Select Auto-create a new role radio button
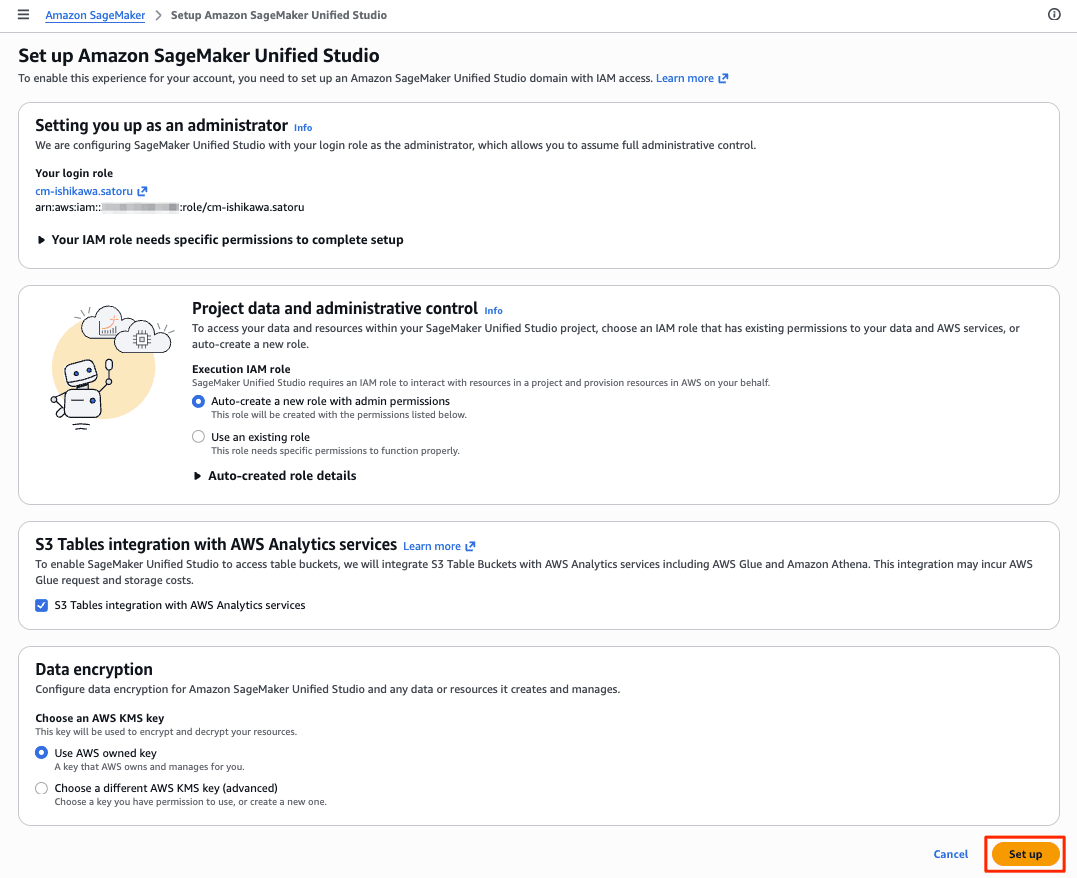1077x878 pixels. point(199,401)
